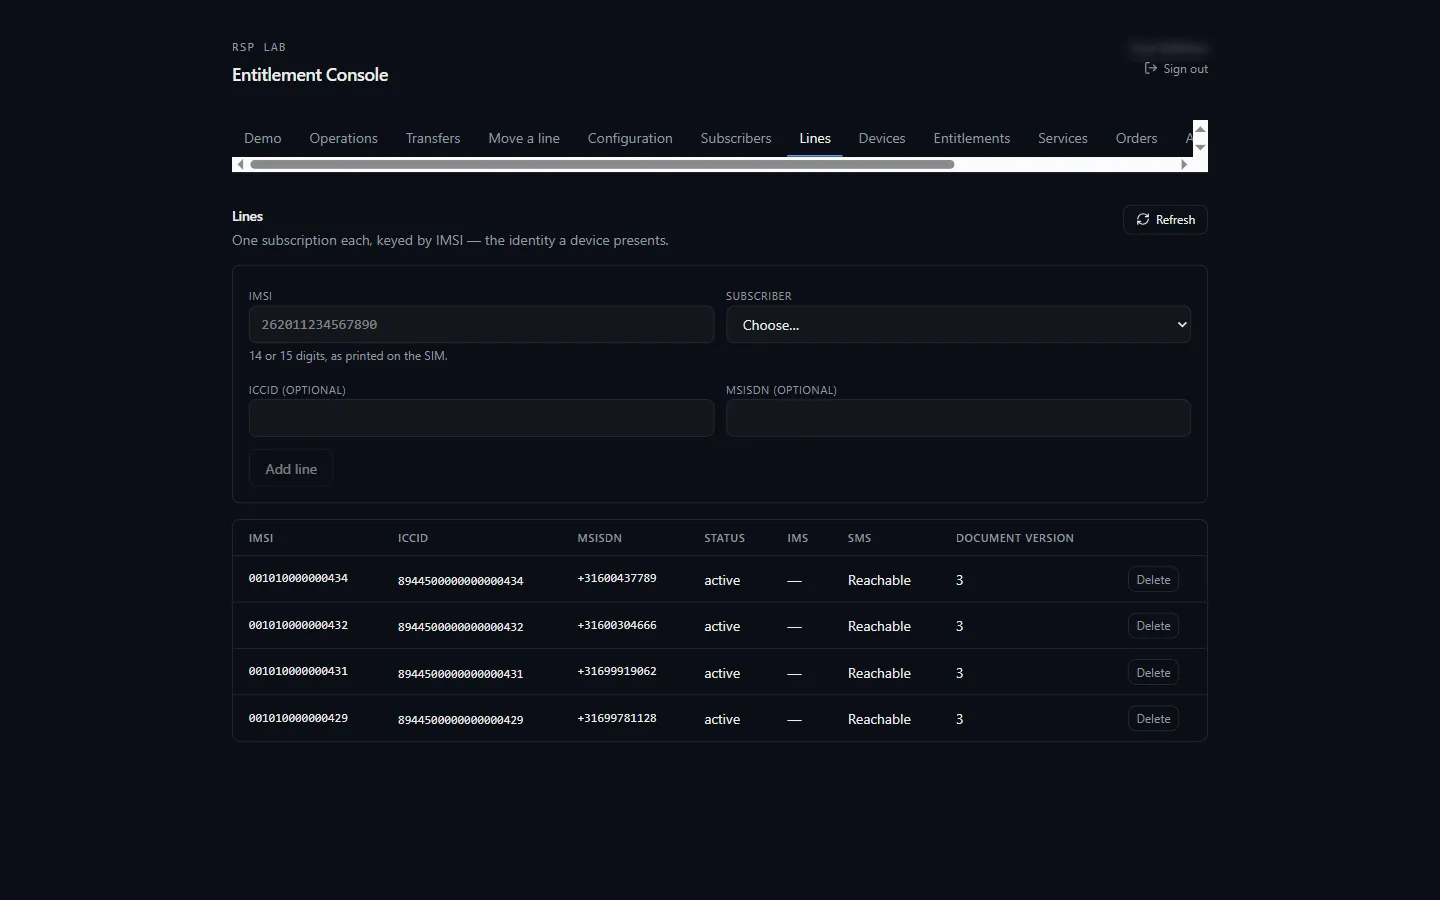Delete line 001010000000434
This screenshot has width=1440, height=900.
(1153, 580)
